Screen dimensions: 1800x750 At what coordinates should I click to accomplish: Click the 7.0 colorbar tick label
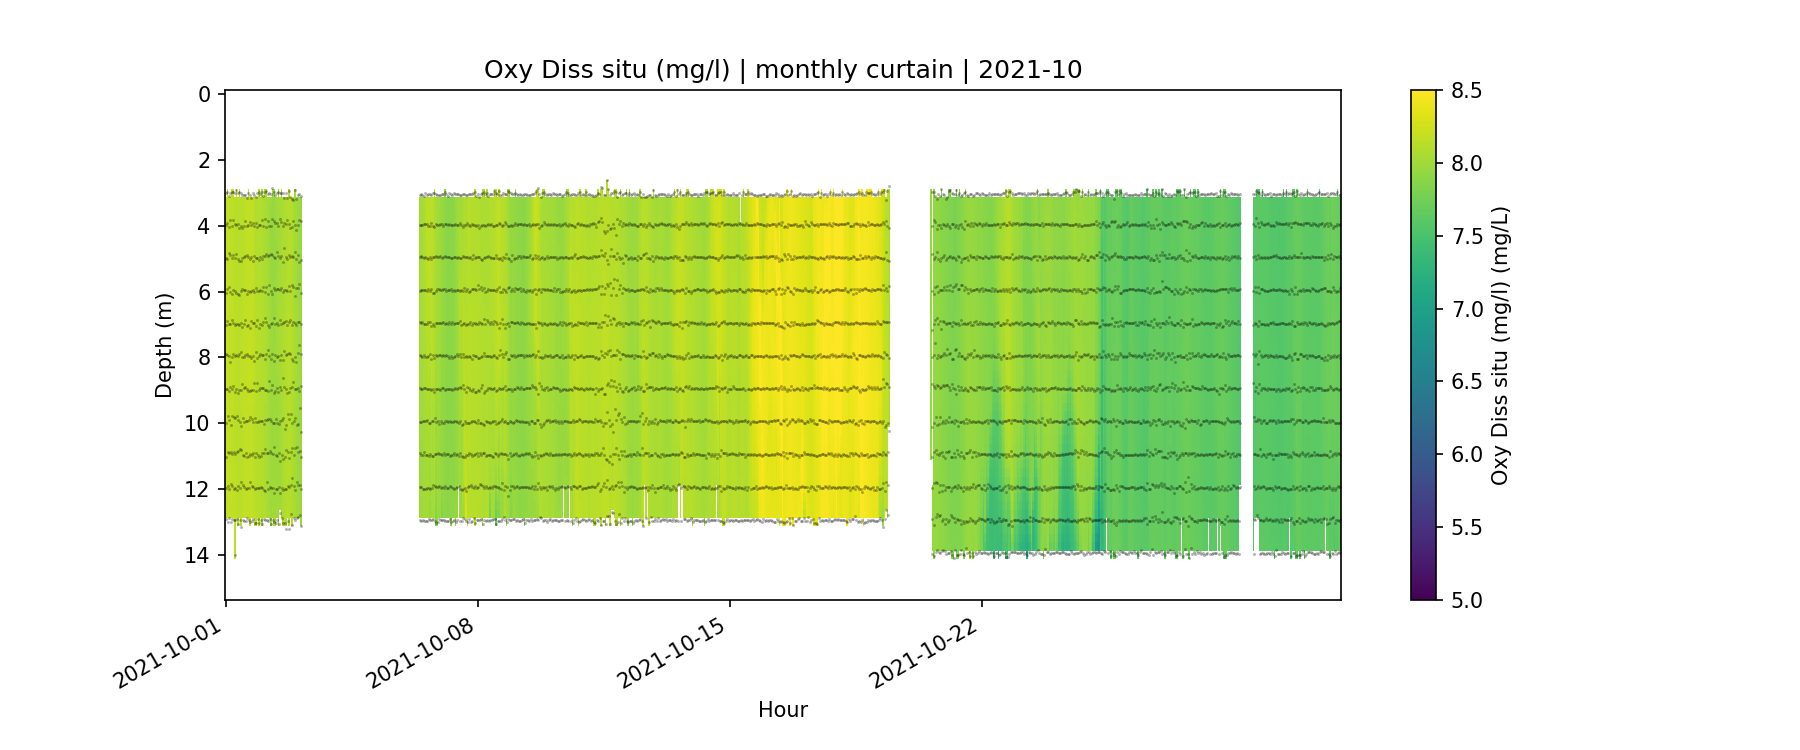(x=1466, y=309)
